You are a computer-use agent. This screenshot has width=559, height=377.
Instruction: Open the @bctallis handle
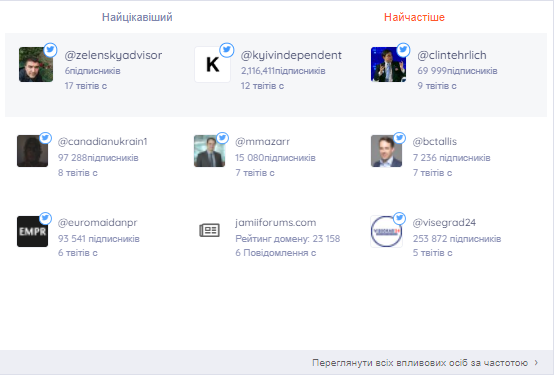435,142
